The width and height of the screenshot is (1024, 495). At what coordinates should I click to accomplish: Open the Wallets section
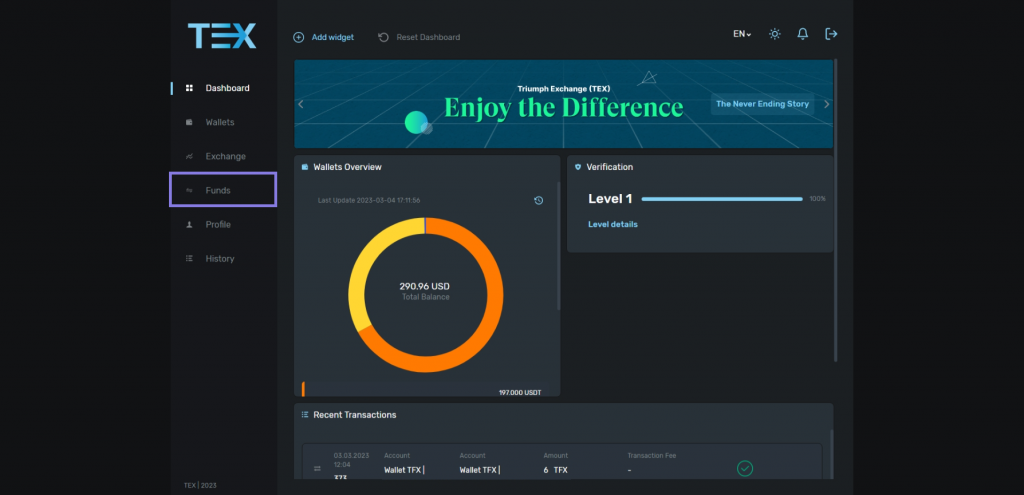pos(219,122)
